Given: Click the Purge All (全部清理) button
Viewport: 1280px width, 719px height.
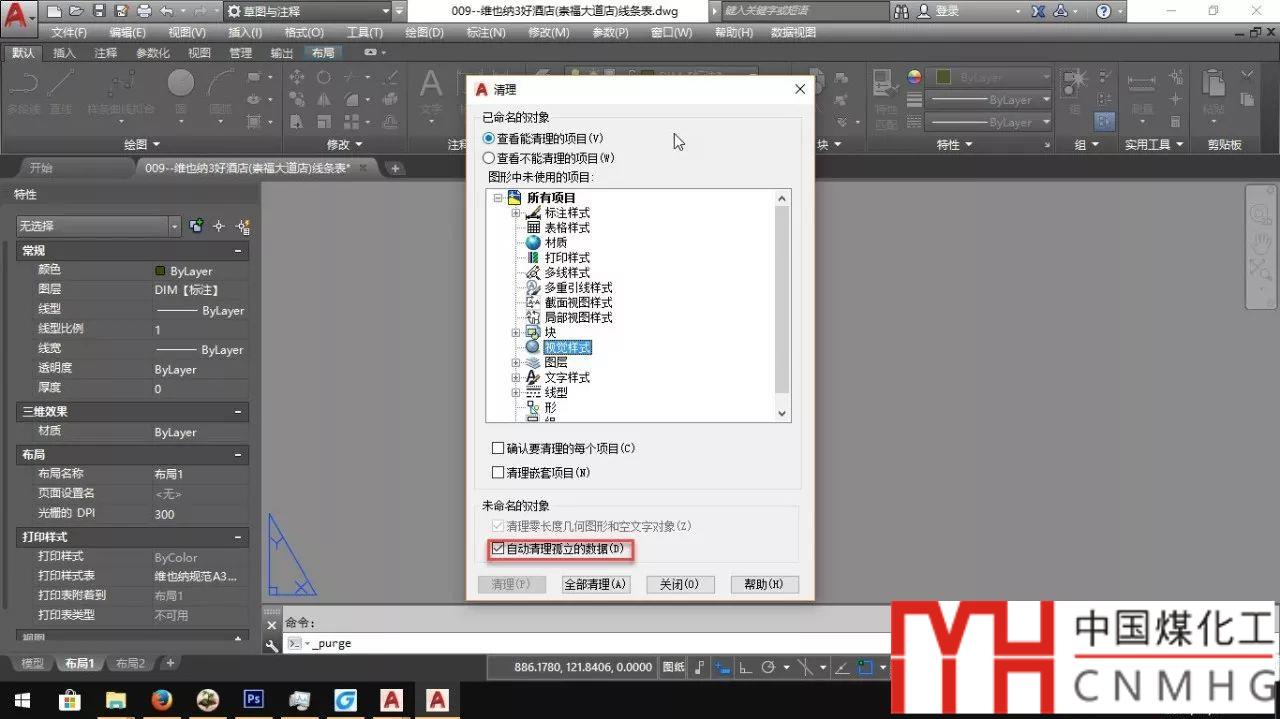Looking at the screenshot, I should click(595, 584).
